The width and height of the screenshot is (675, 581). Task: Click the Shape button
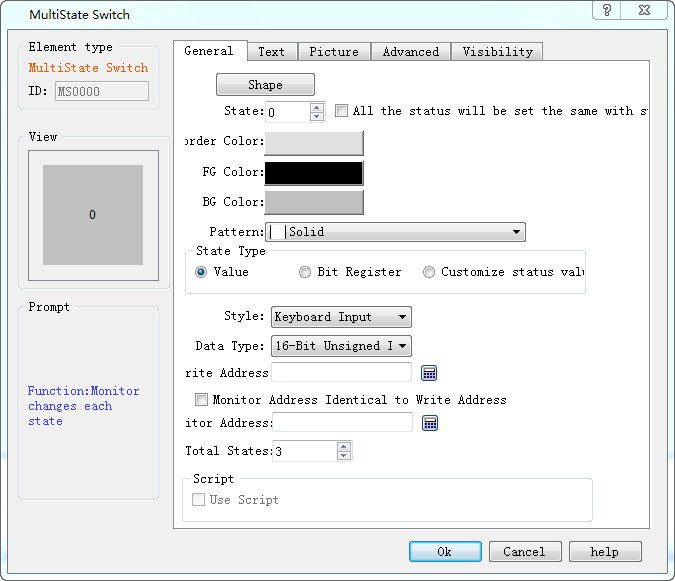coord(265,85)
